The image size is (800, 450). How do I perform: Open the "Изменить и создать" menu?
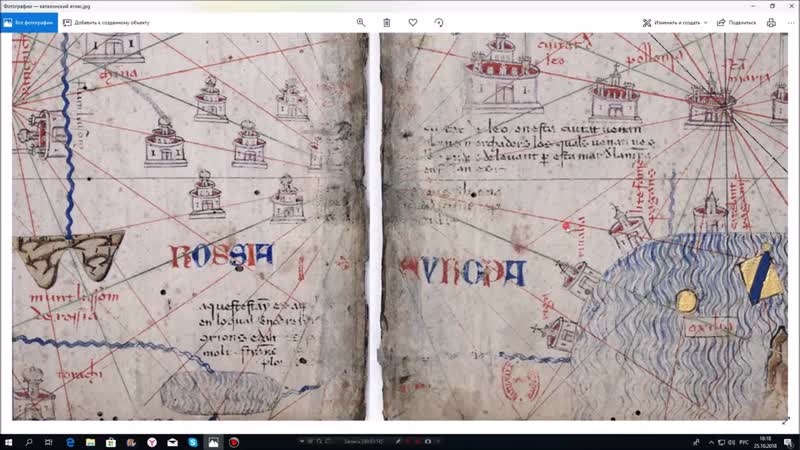675,22
